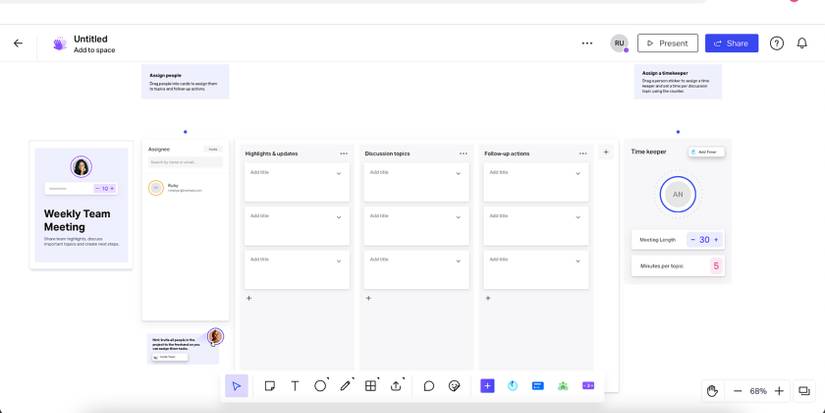
Task: Open Follow-up actions column options menu
Action: coord(583,154)
